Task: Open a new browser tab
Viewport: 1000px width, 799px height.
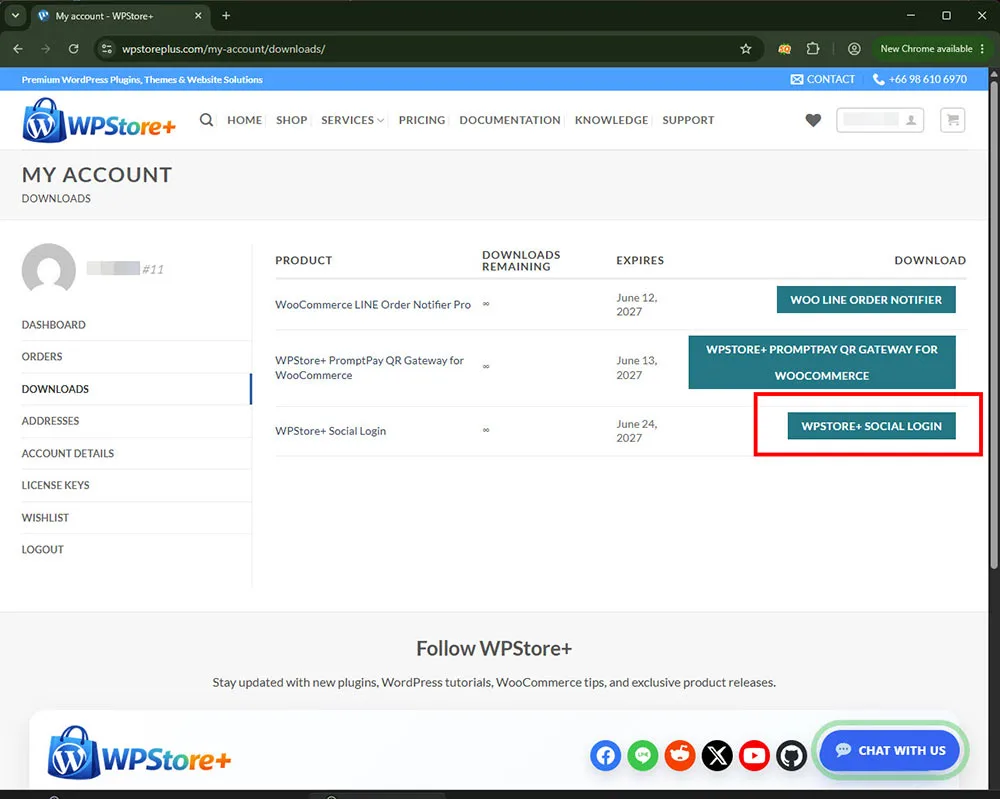Action: pyautogui.click(x=226, y=16)
